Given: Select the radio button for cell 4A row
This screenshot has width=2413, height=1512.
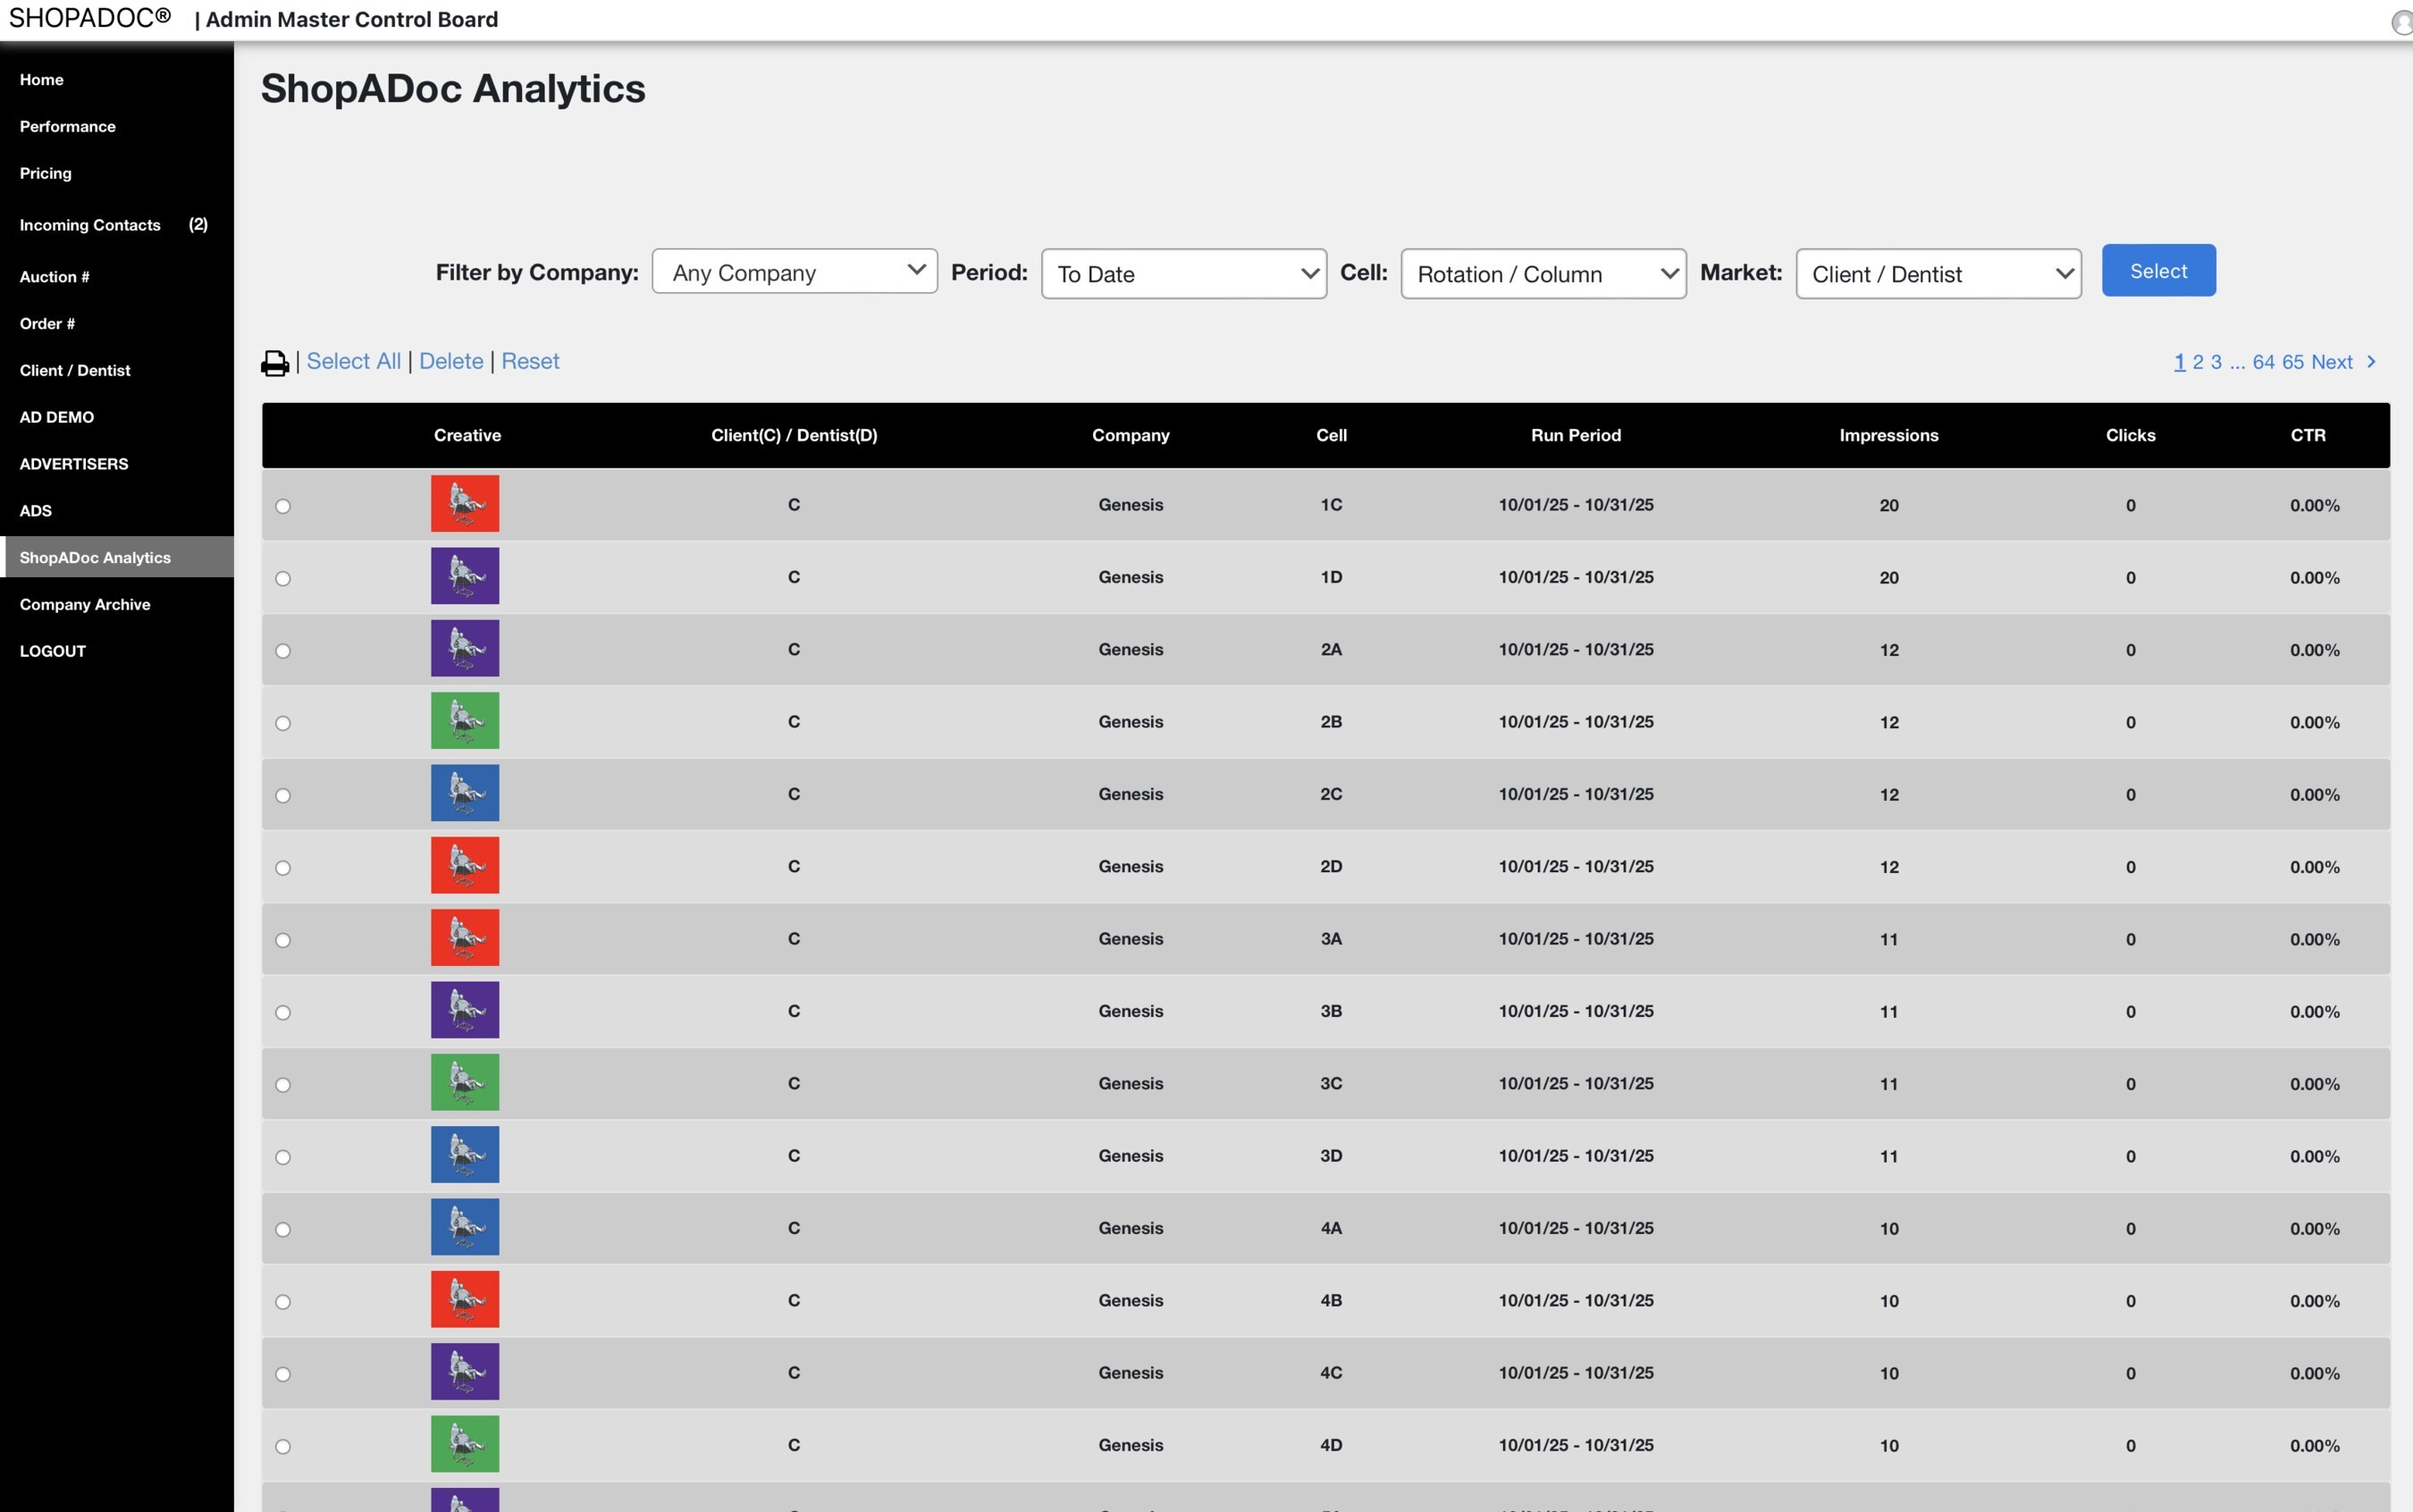Looking at the screenshot, I should [283, 1230].
